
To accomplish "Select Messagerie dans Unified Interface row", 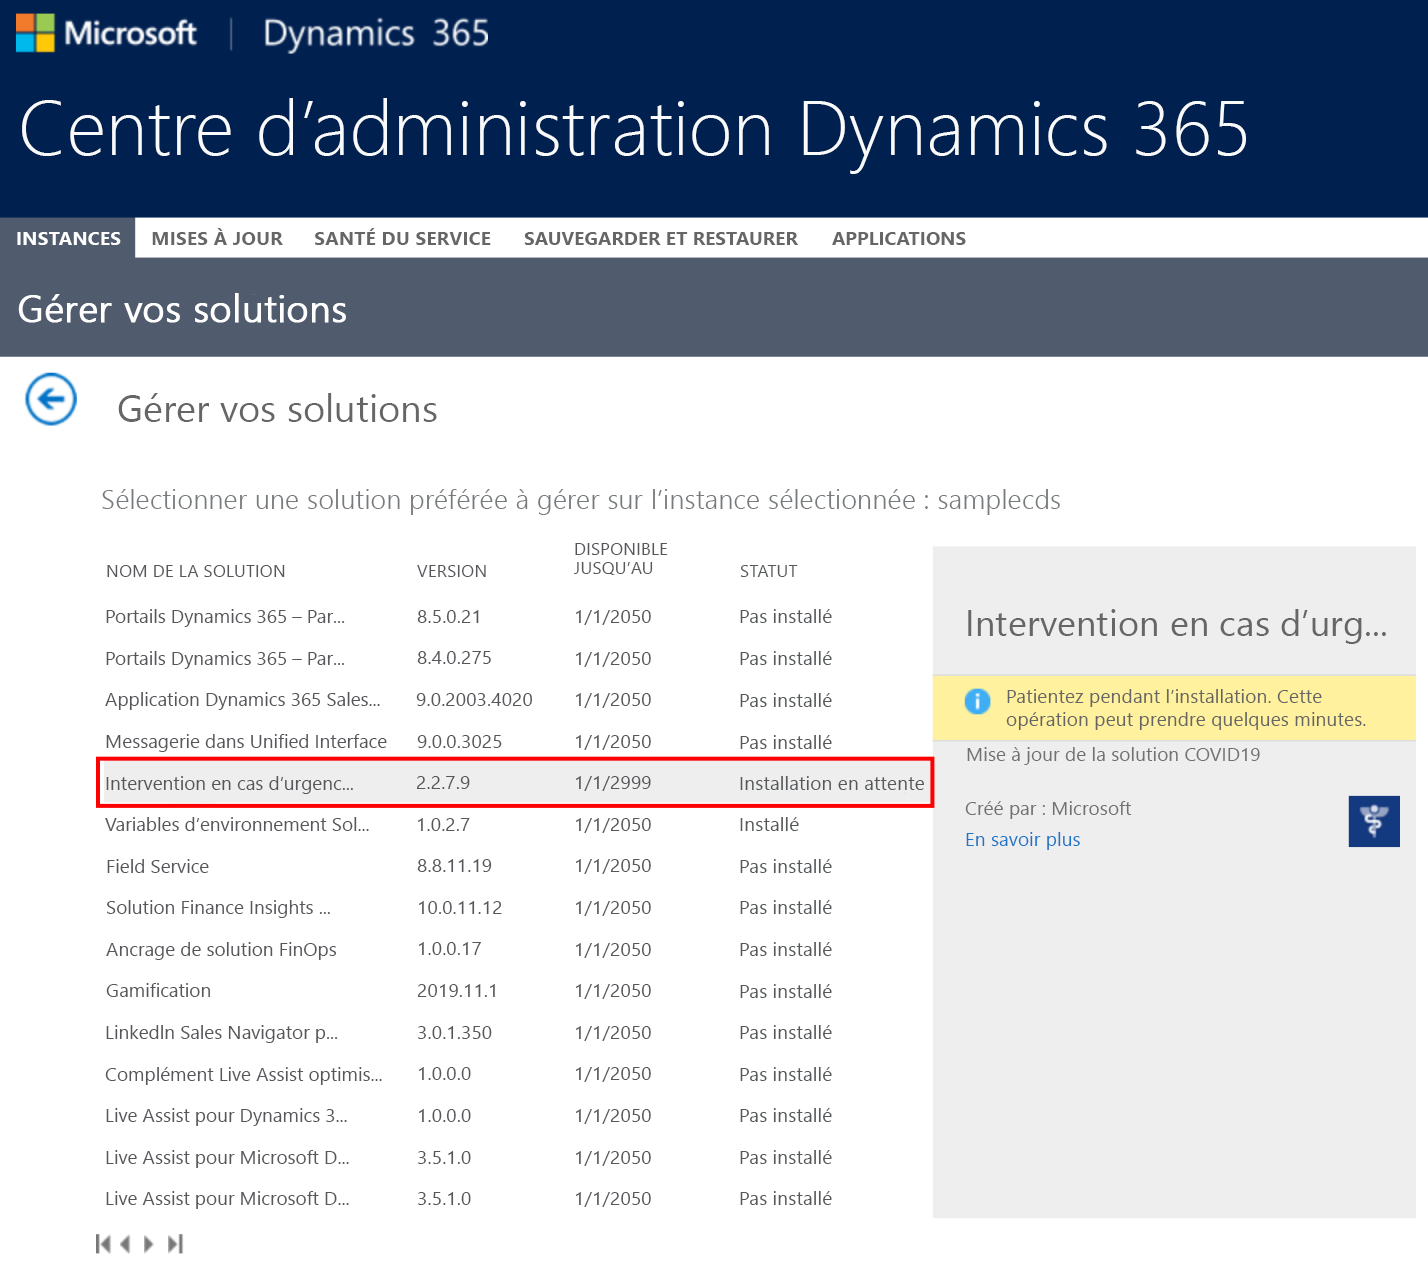I will pos(515,742).
